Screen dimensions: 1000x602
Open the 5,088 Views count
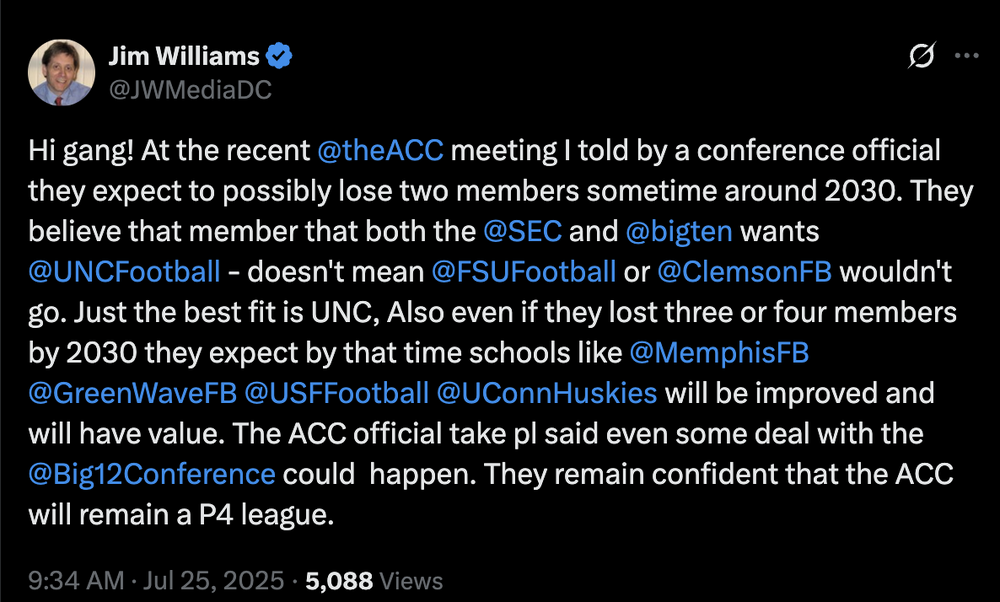tap(374, 580)
